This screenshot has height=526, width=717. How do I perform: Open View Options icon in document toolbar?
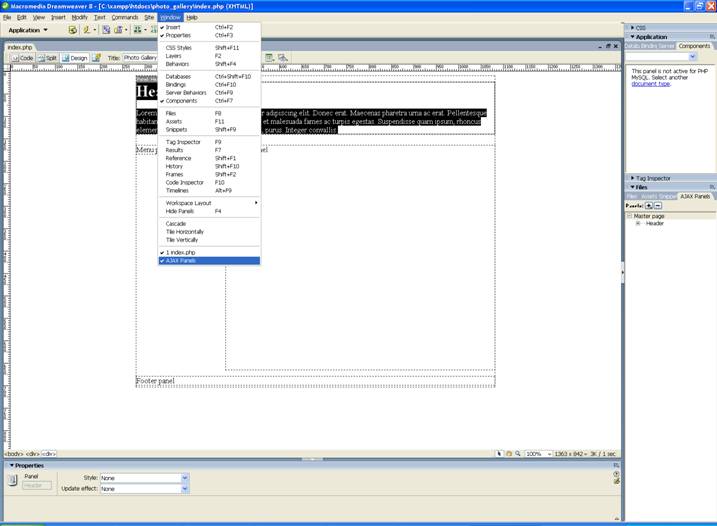[x=269, y=58]
